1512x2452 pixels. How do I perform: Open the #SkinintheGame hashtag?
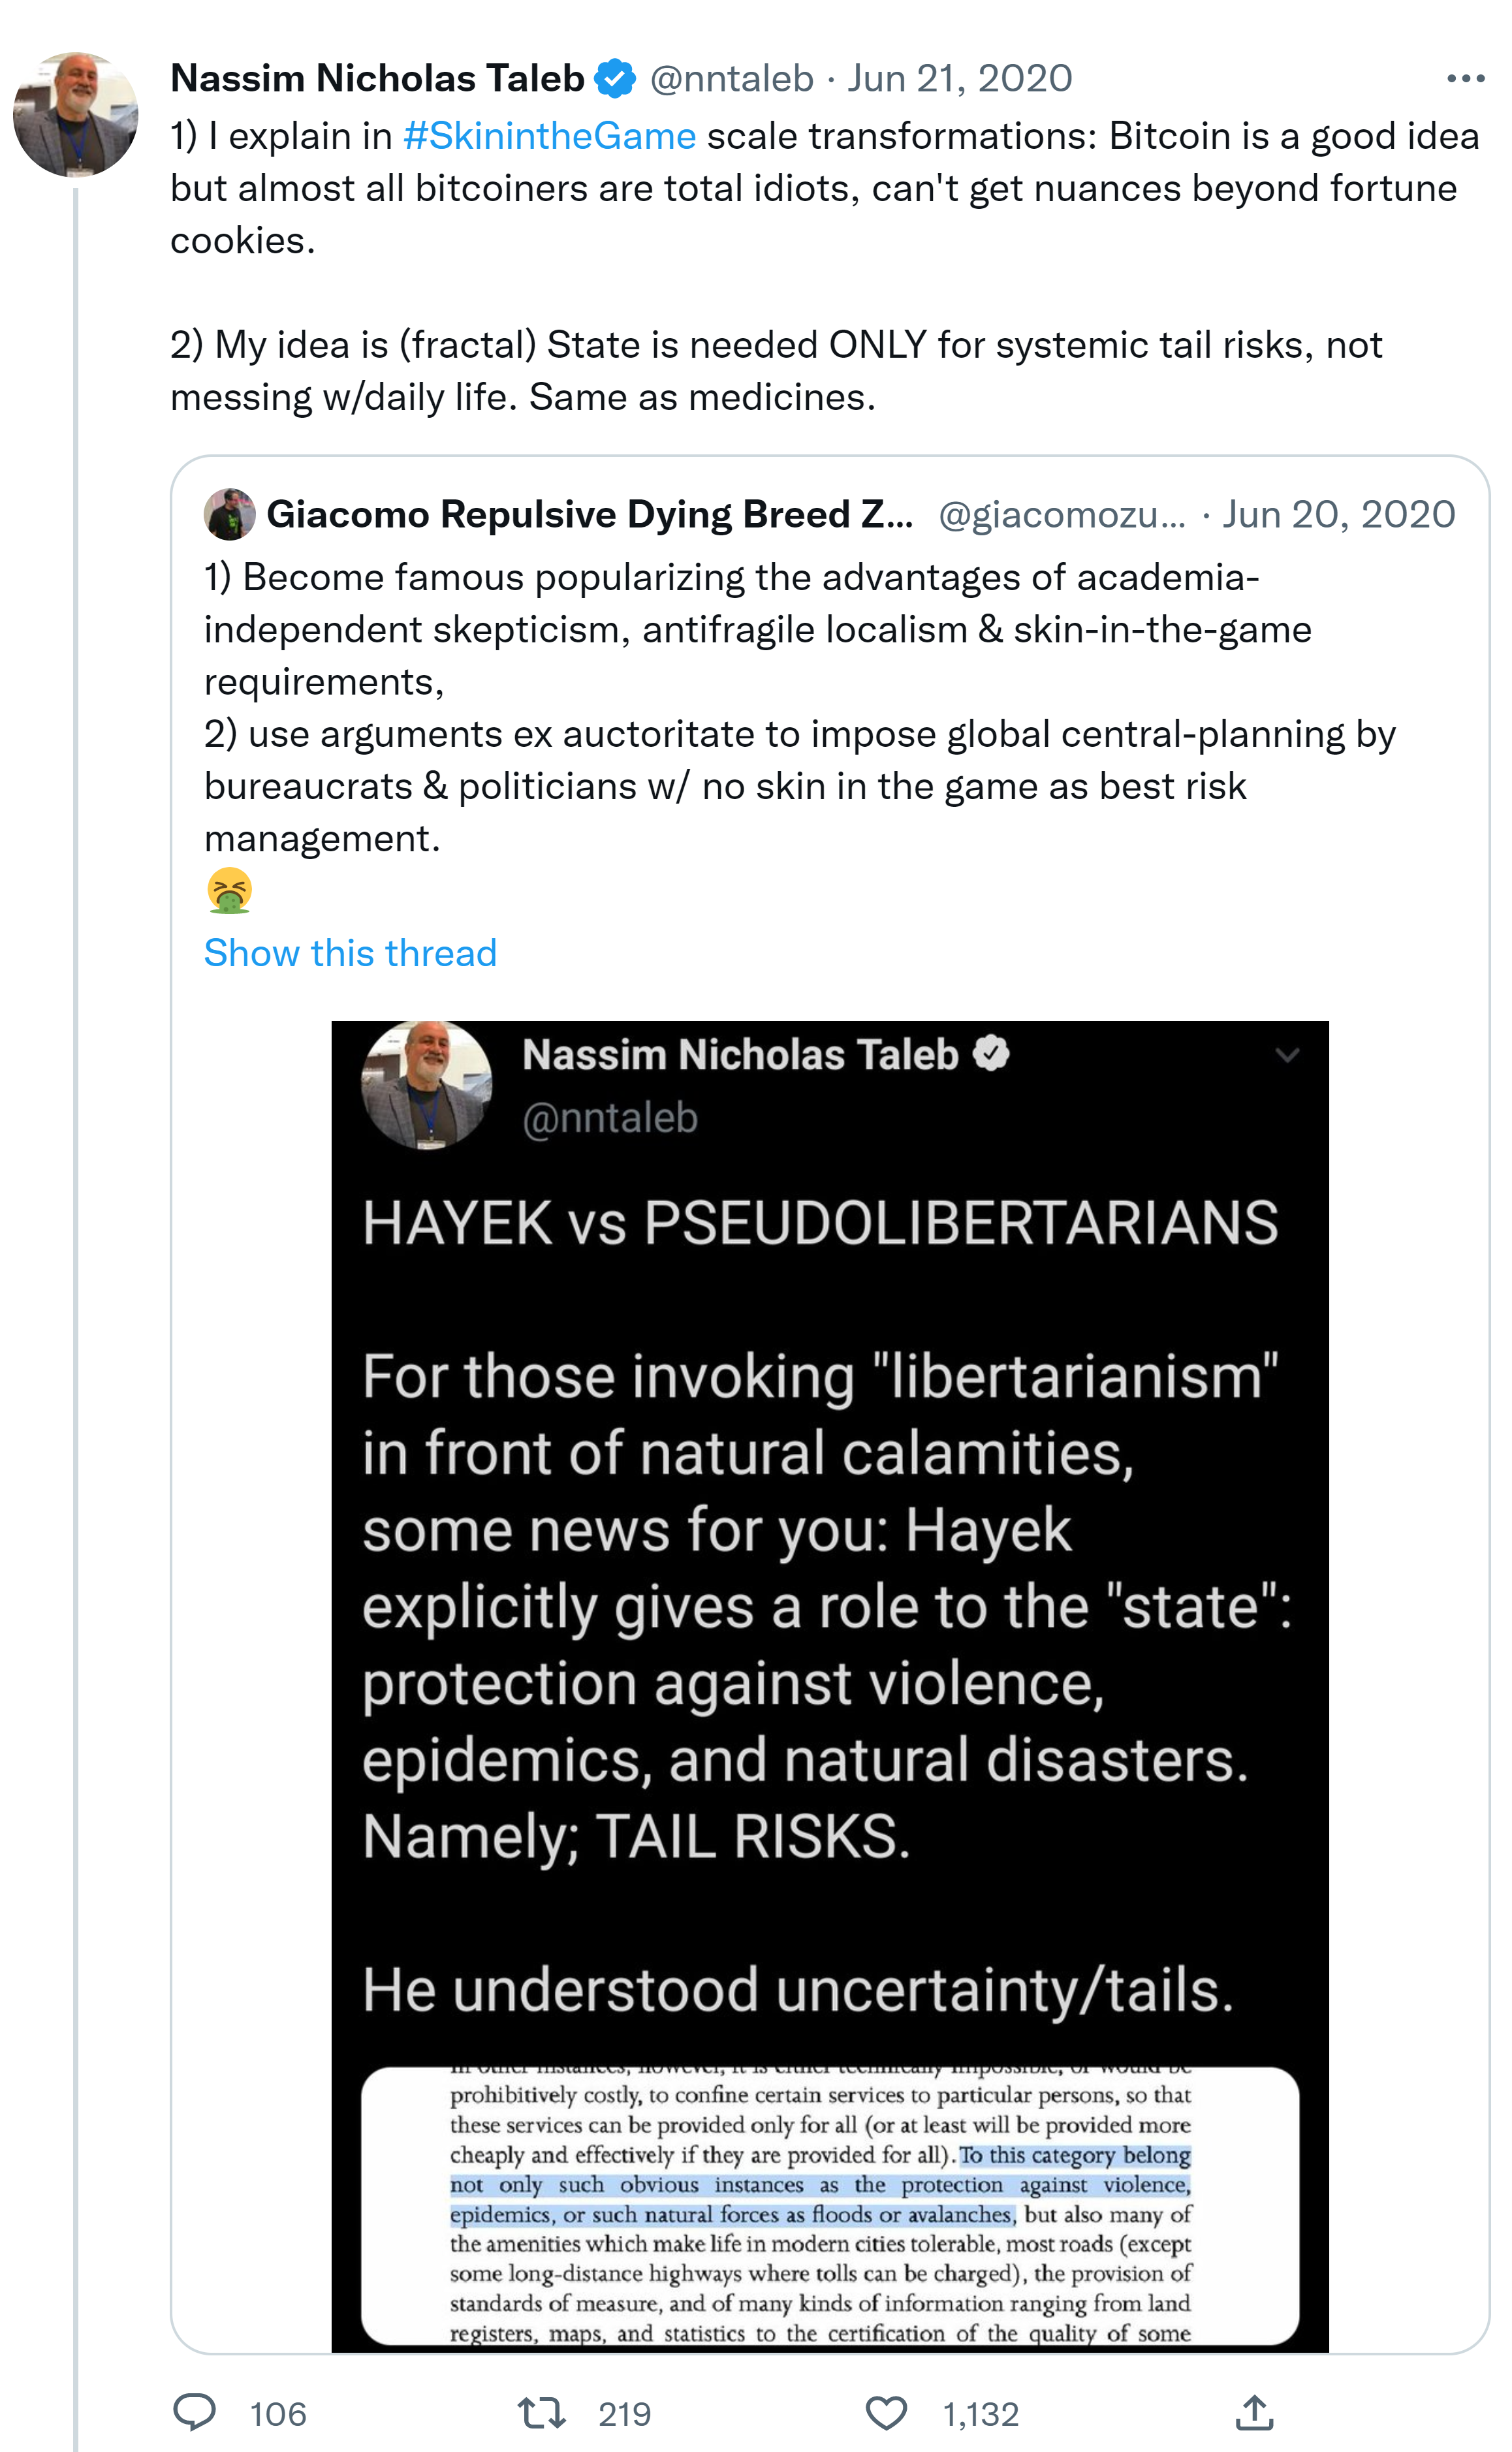click(x=549, y=136)
